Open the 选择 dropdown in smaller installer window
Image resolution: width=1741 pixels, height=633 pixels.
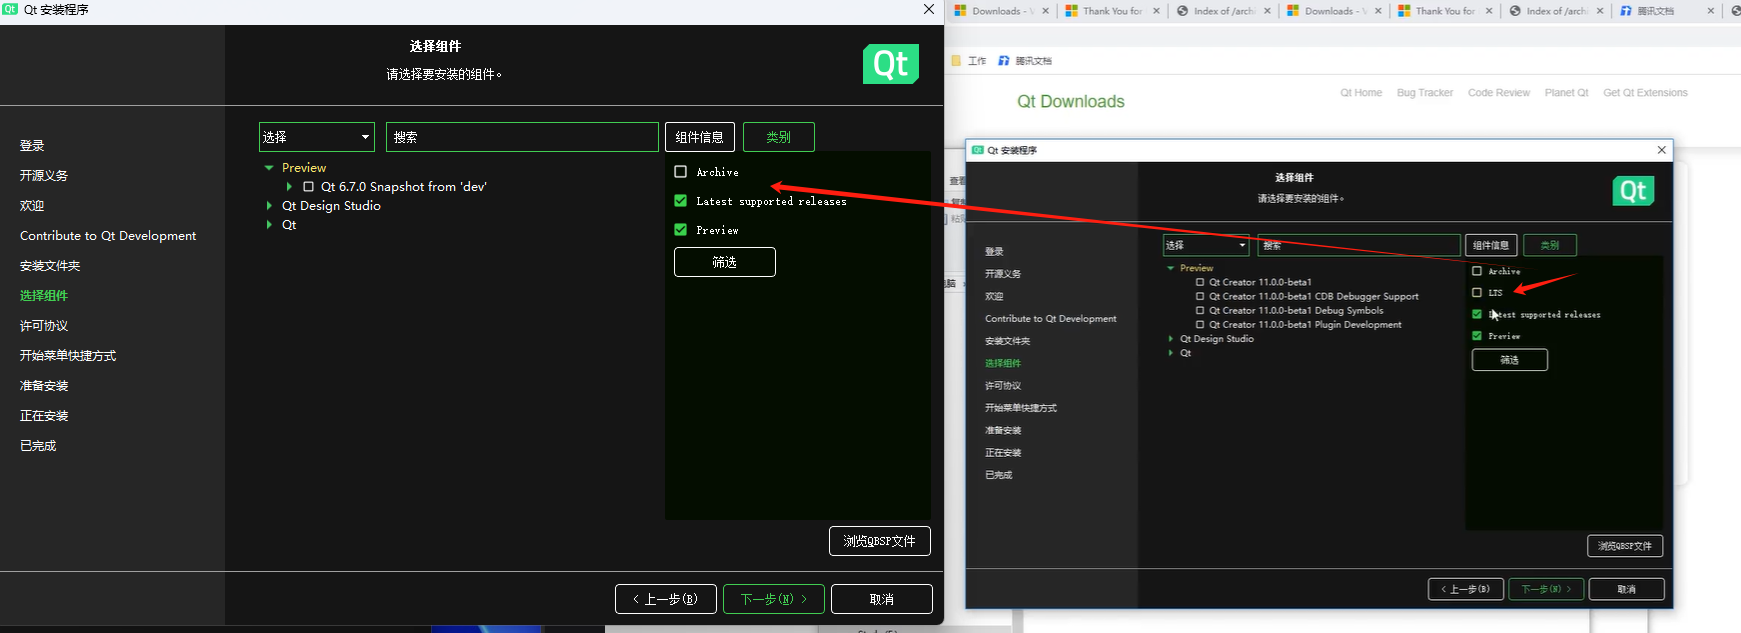tap(1206, 245)
